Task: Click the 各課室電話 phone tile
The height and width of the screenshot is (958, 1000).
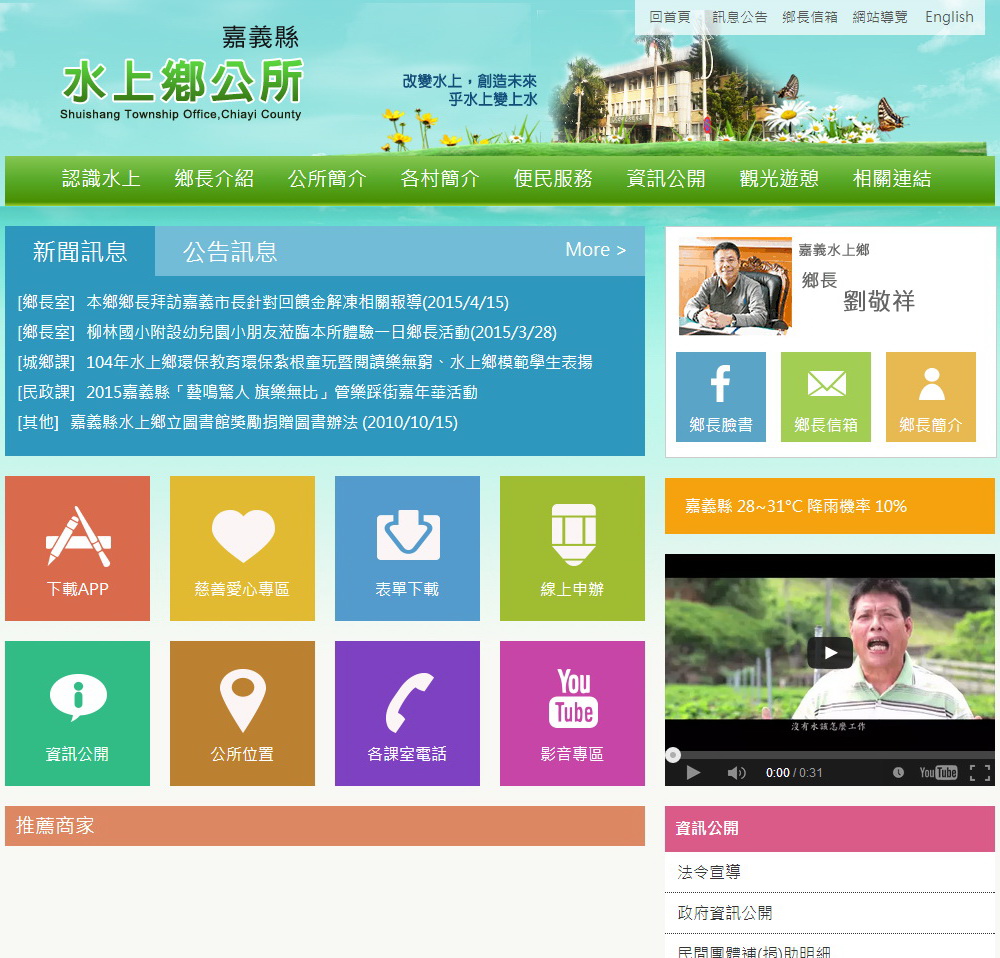Action: (x=407, y=713)
